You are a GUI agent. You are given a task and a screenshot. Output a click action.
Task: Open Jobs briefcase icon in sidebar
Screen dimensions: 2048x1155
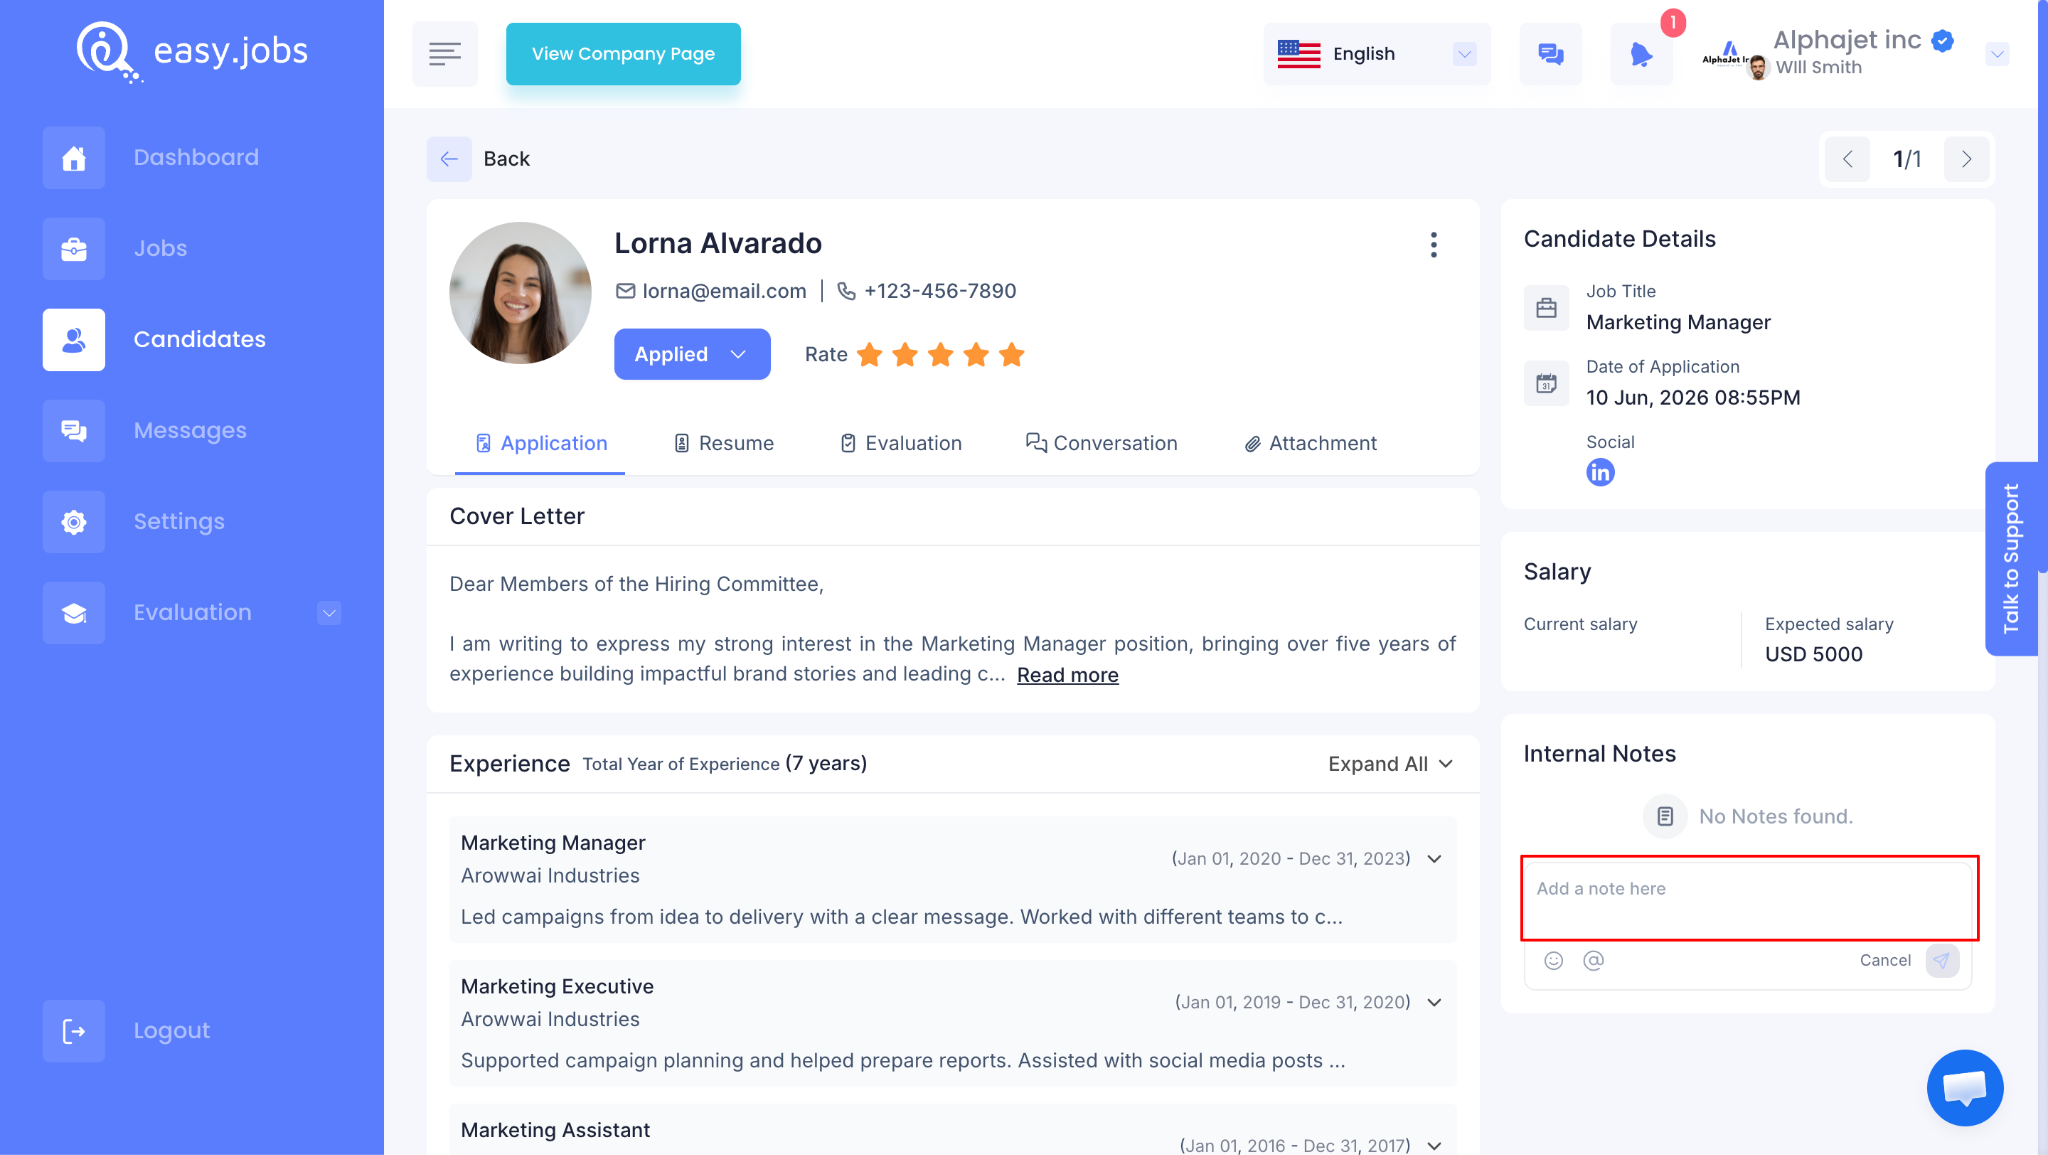[x=73, y=249]
